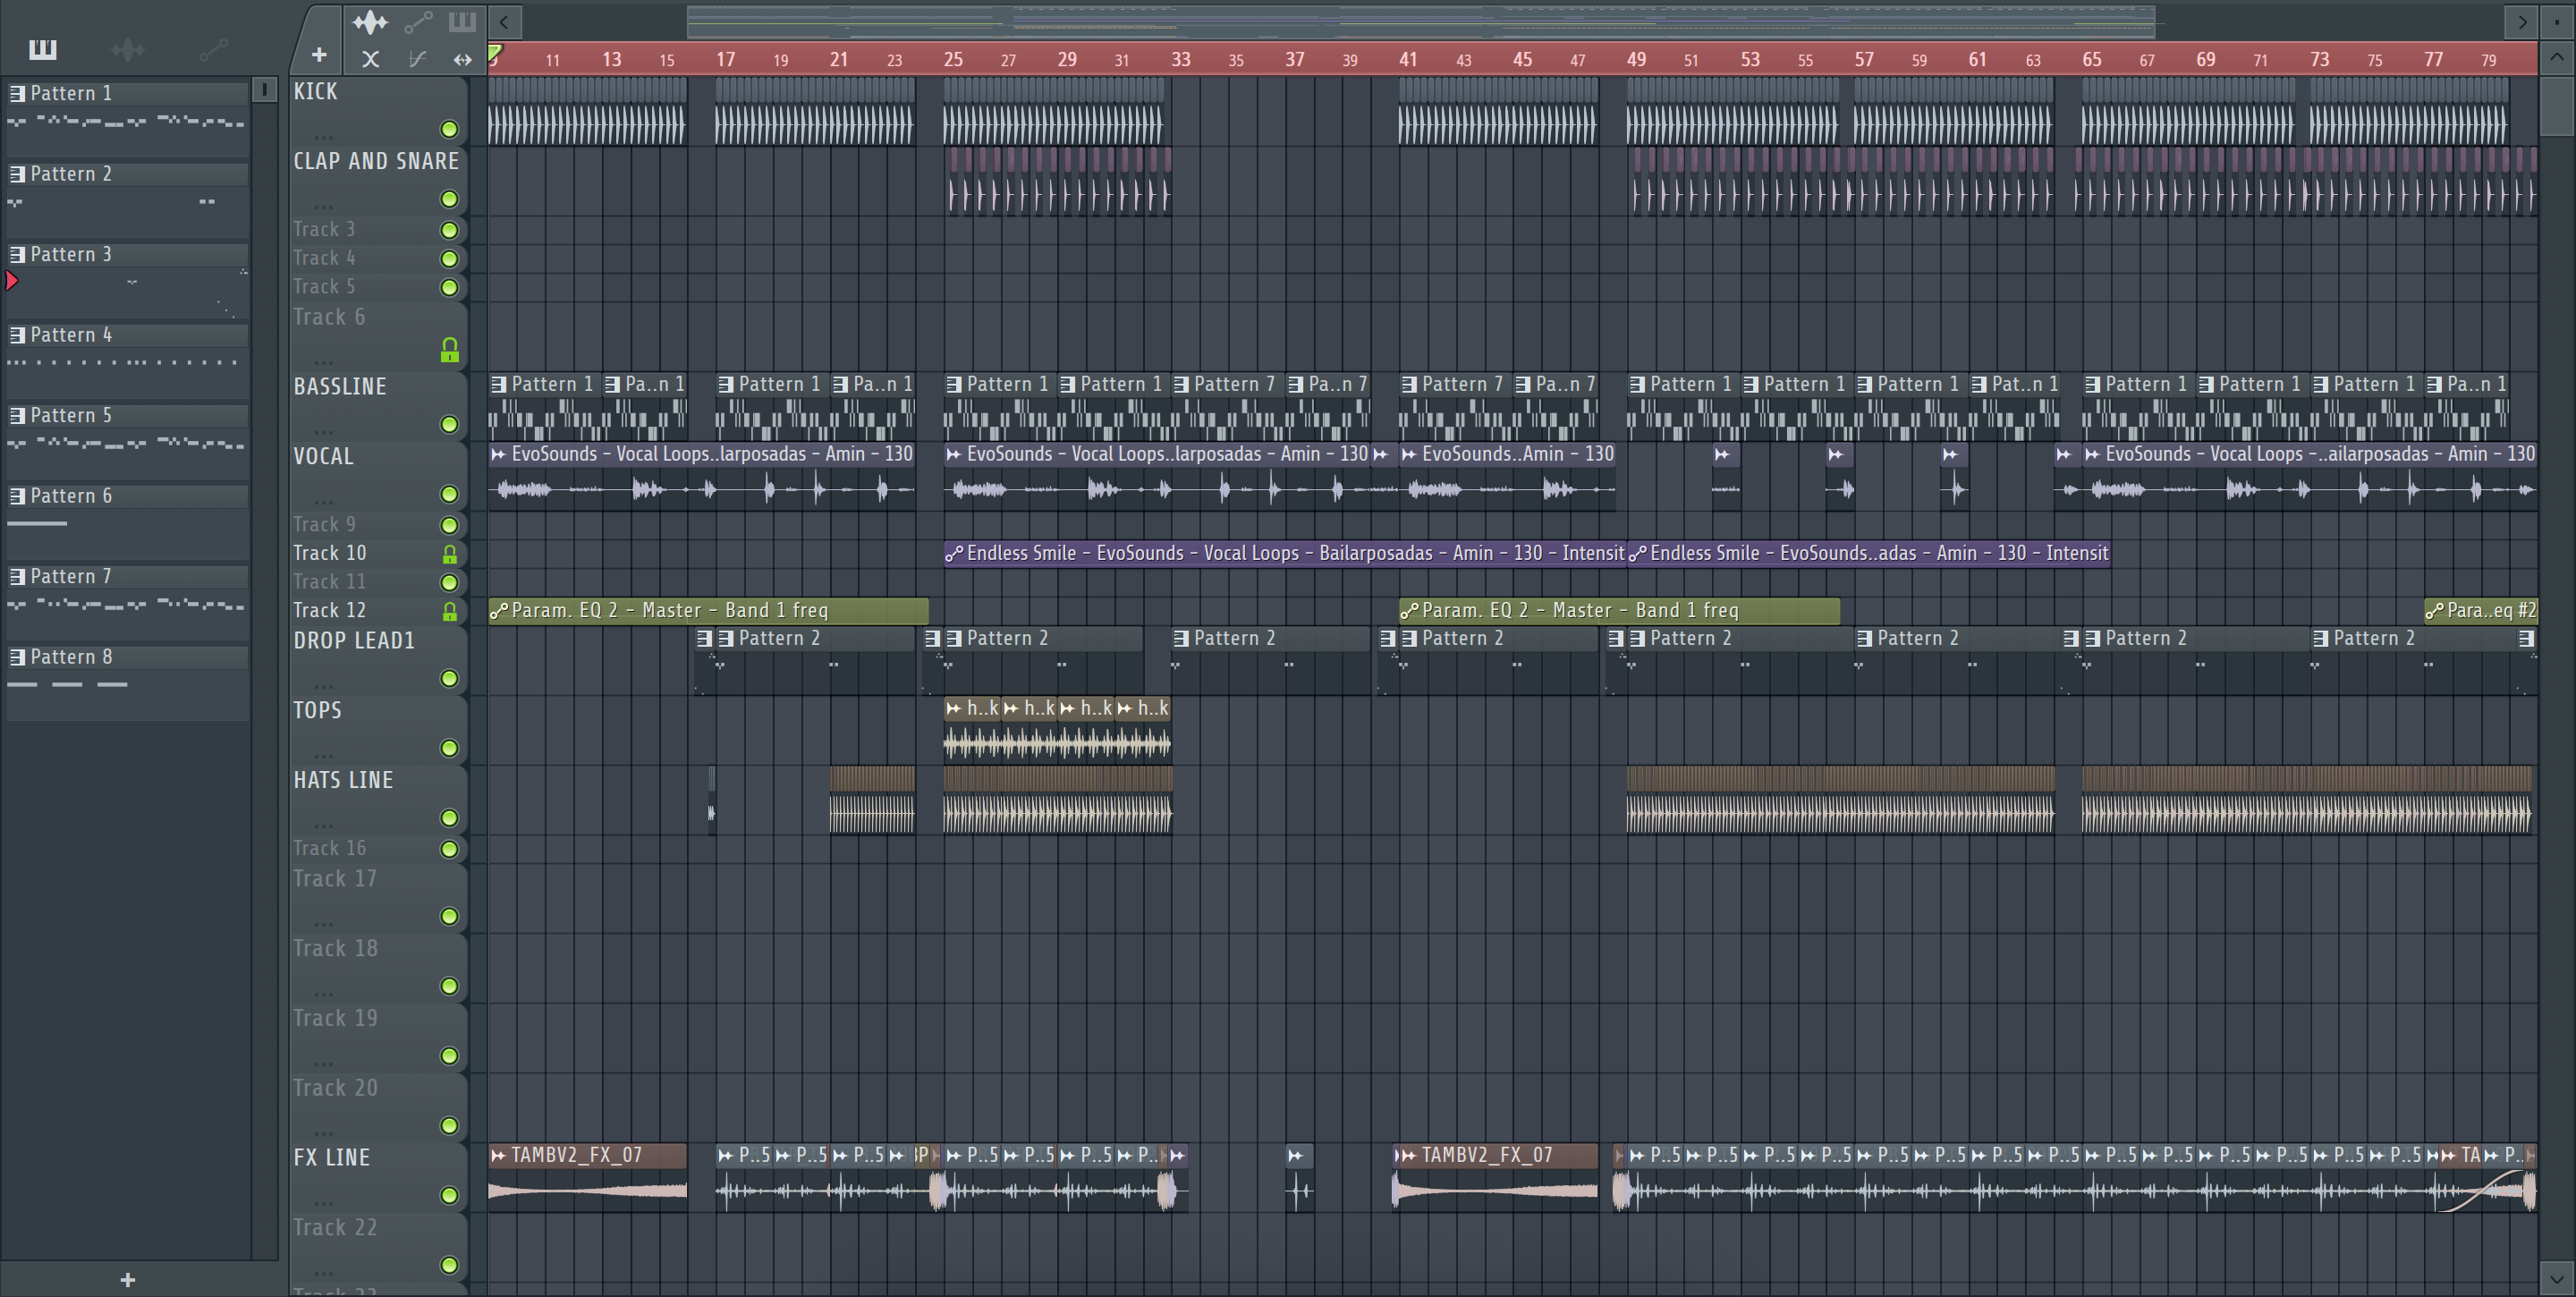Mute Track 3
The width and height of the screenshot is (2576, 1297).
tap(450, 230)
